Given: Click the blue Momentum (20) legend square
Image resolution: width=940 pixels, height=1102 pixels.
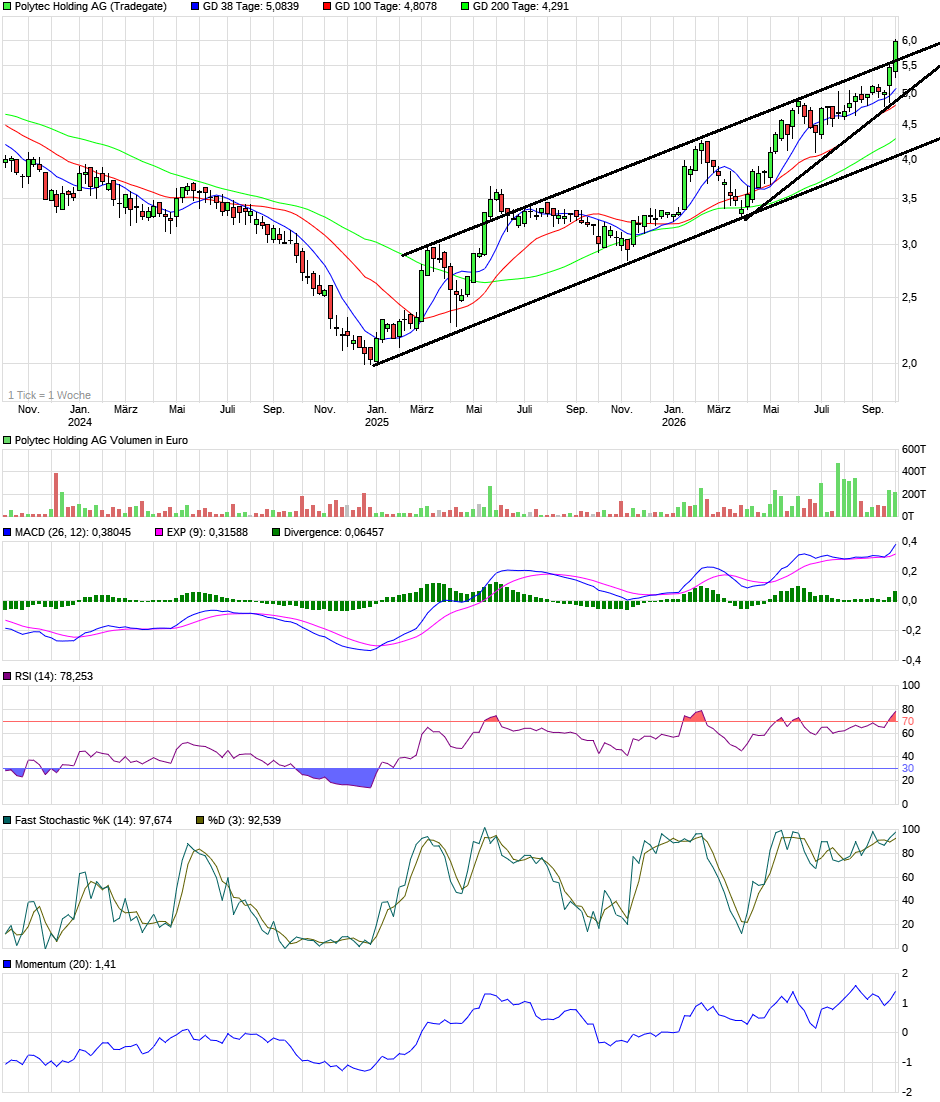Looking at the screenshot, I should point(8,965).
